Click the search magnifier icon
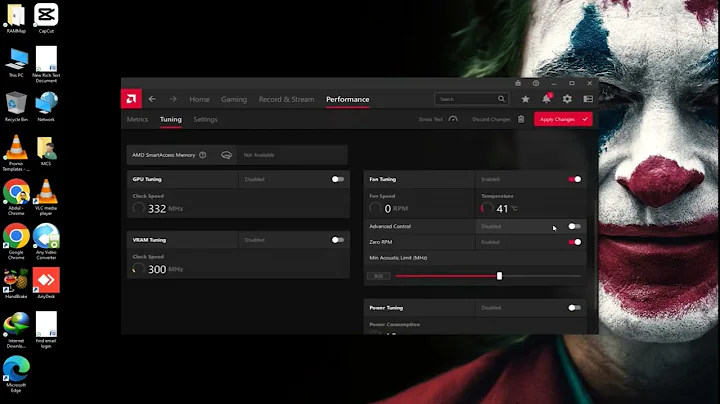 point(501,99)
